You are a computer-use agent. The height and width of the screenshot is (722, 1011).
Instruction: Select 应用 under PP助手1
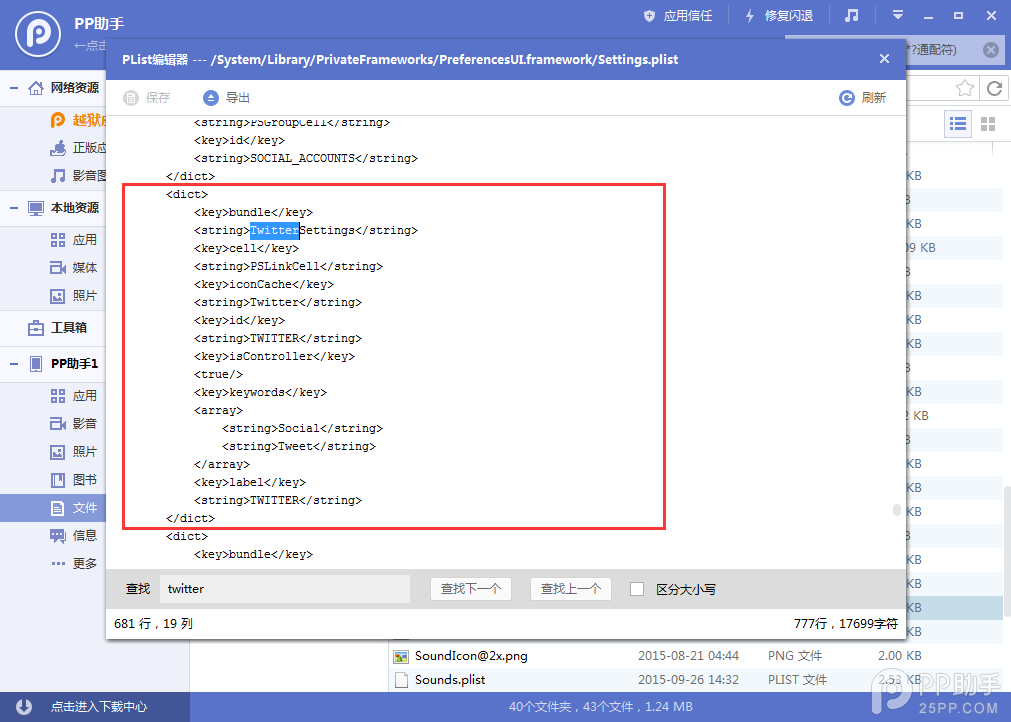pyautogui.click(x=74, y=396)
